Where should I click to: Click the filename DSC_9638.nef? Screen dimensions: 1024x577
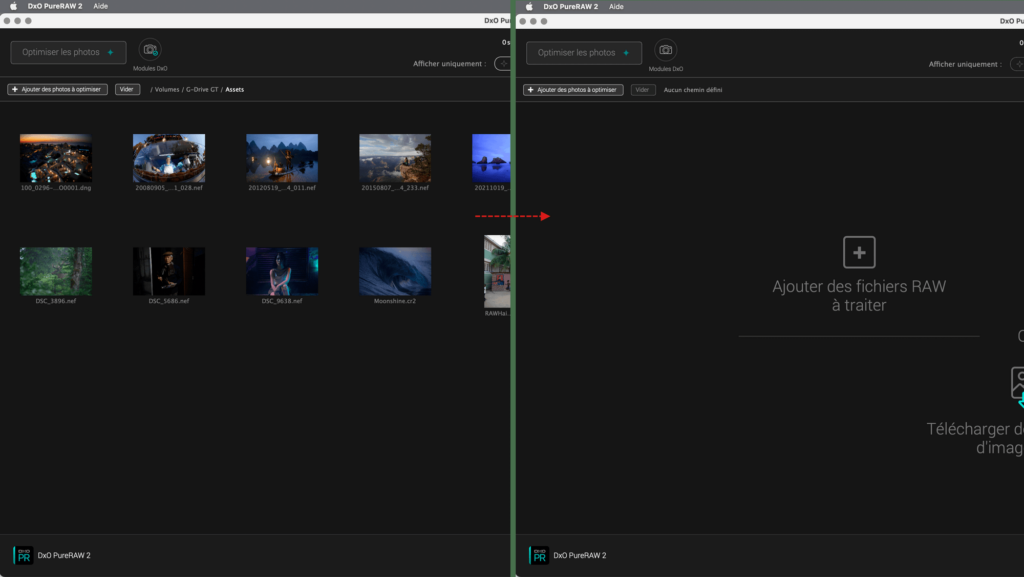click(282, 301)
